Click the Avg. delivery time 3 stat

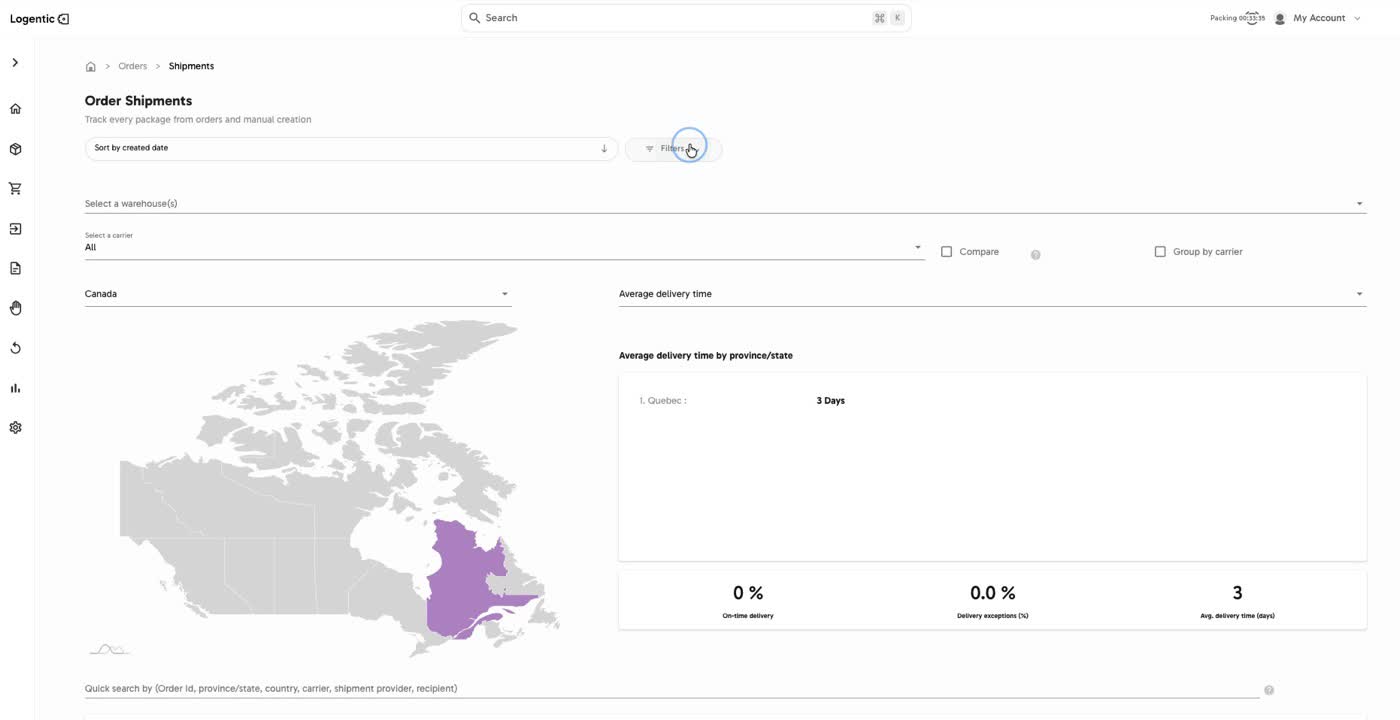pos(1237,601)
